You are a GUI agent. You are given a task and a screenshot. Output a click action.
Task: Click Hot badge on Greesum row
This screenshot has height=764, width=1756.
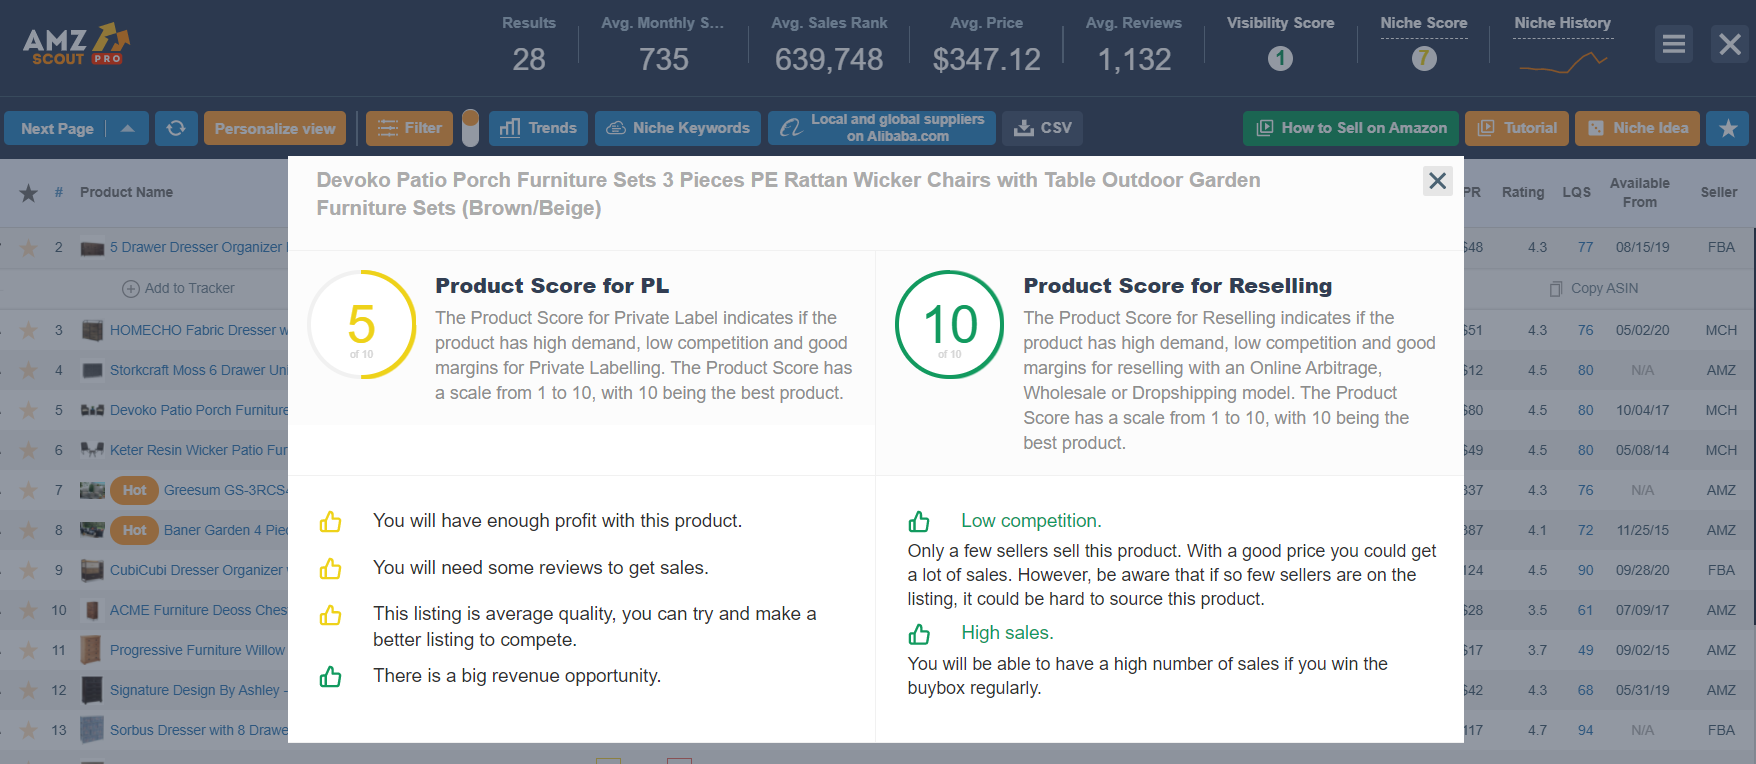[x=135, y=490]
